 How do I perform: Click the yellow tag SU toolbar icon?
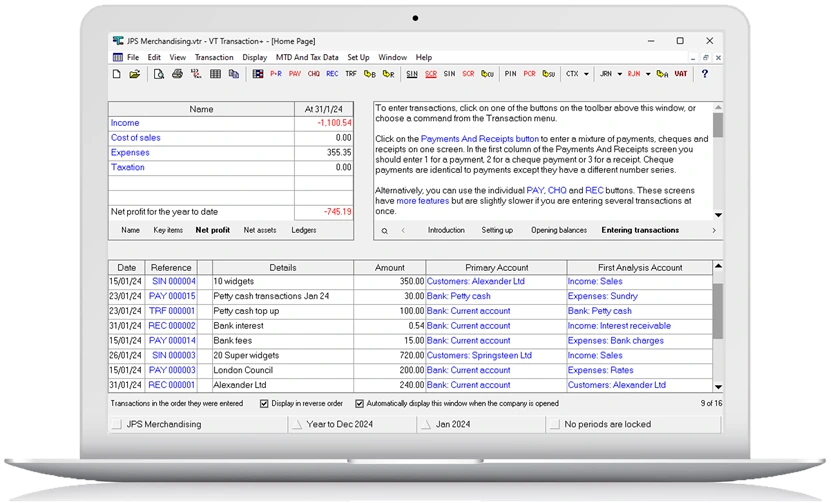(x=549, y=74)
